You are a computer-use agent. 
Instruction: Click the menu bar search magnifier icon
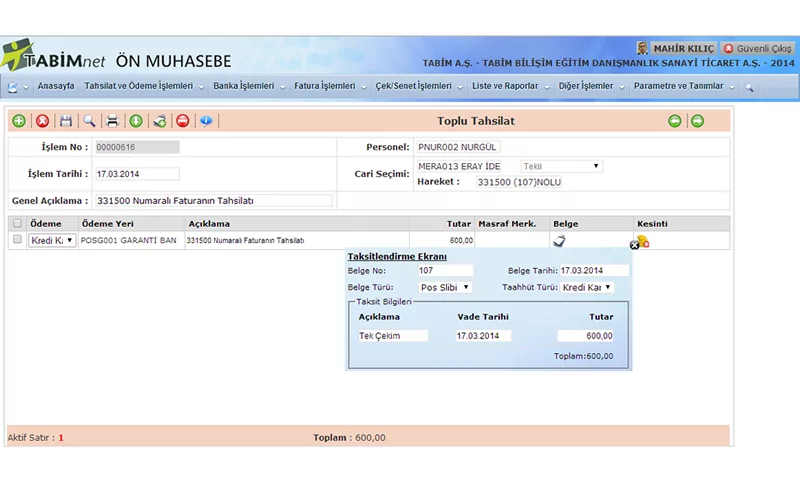749,87
